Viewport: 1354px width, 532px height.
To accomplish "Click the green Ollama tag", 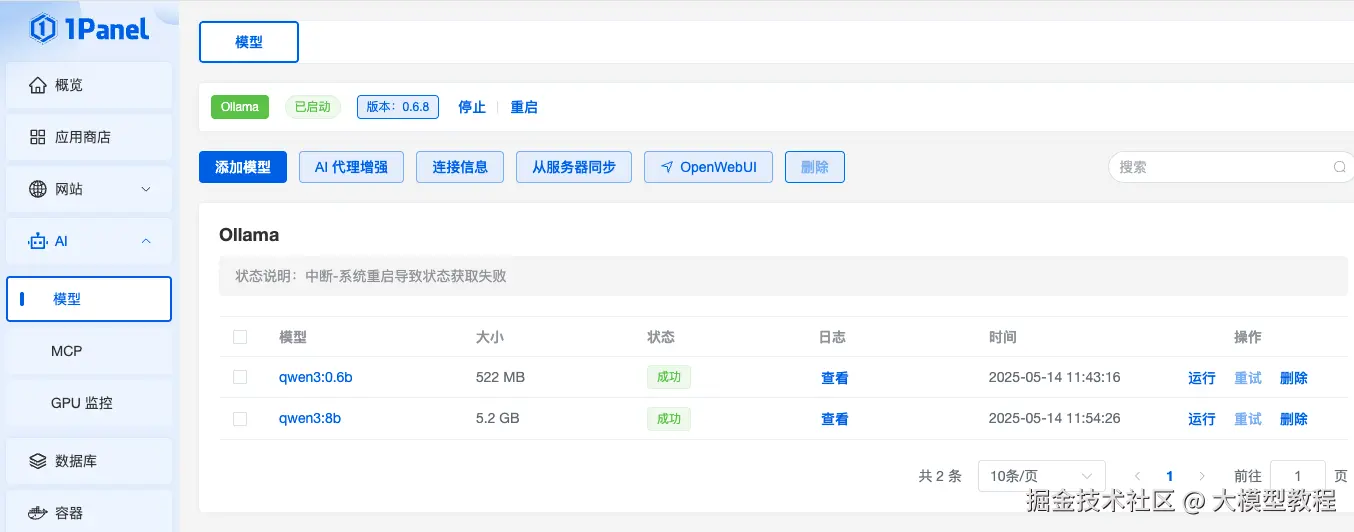I will point(240,107).
